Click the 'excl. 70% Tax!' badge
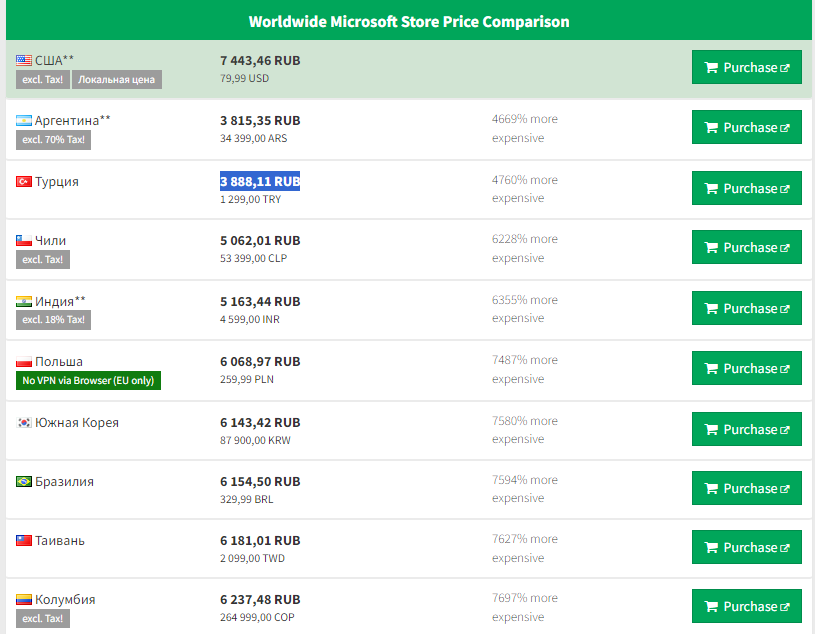This screenshot has width=815, height=634. 54,140
